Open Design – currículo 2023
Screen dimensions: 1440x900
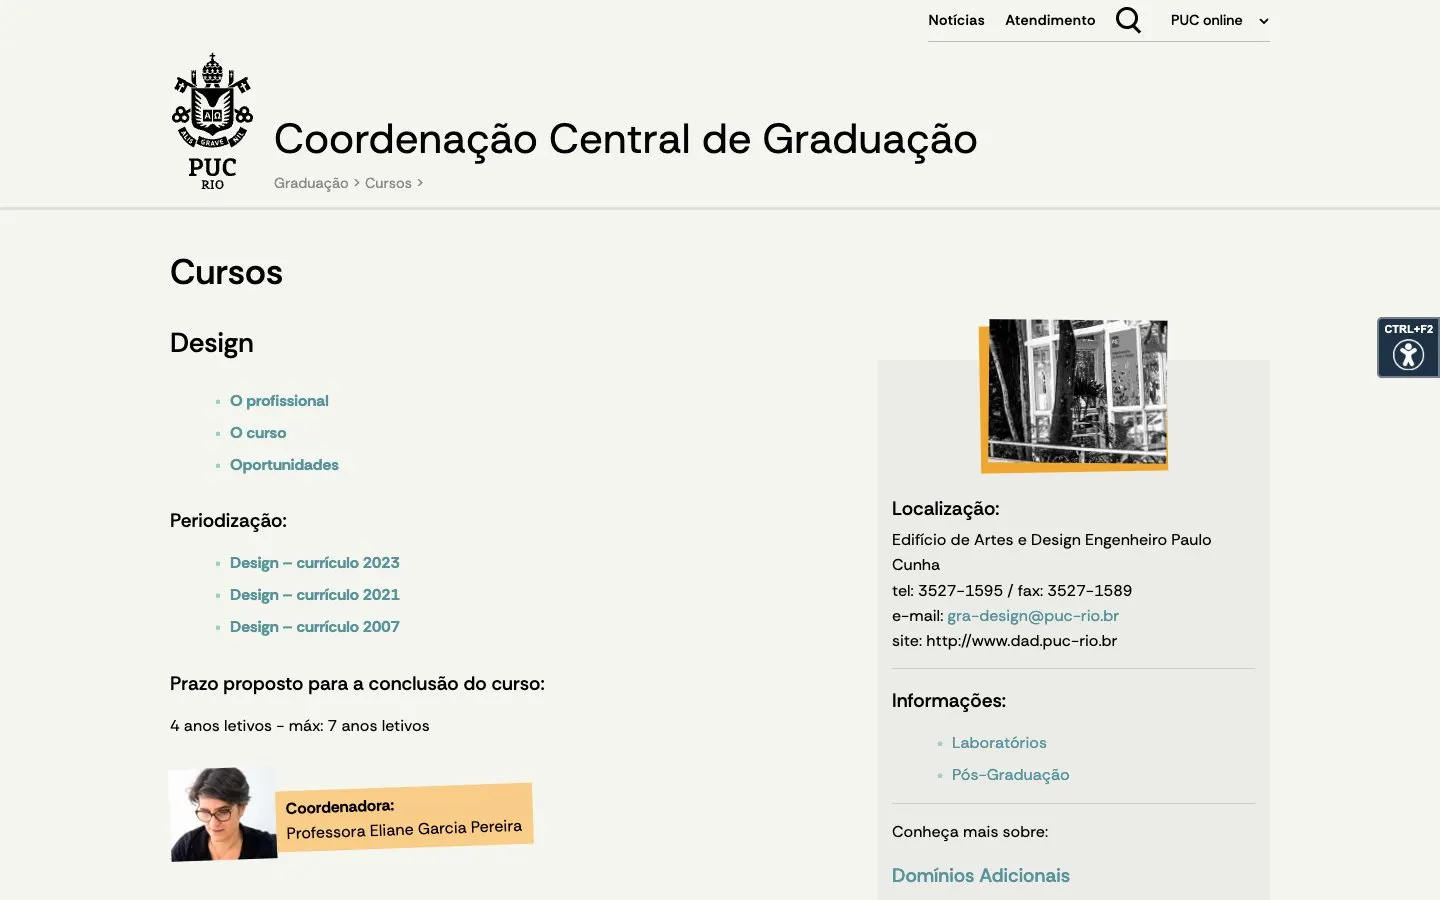[315, 563]
